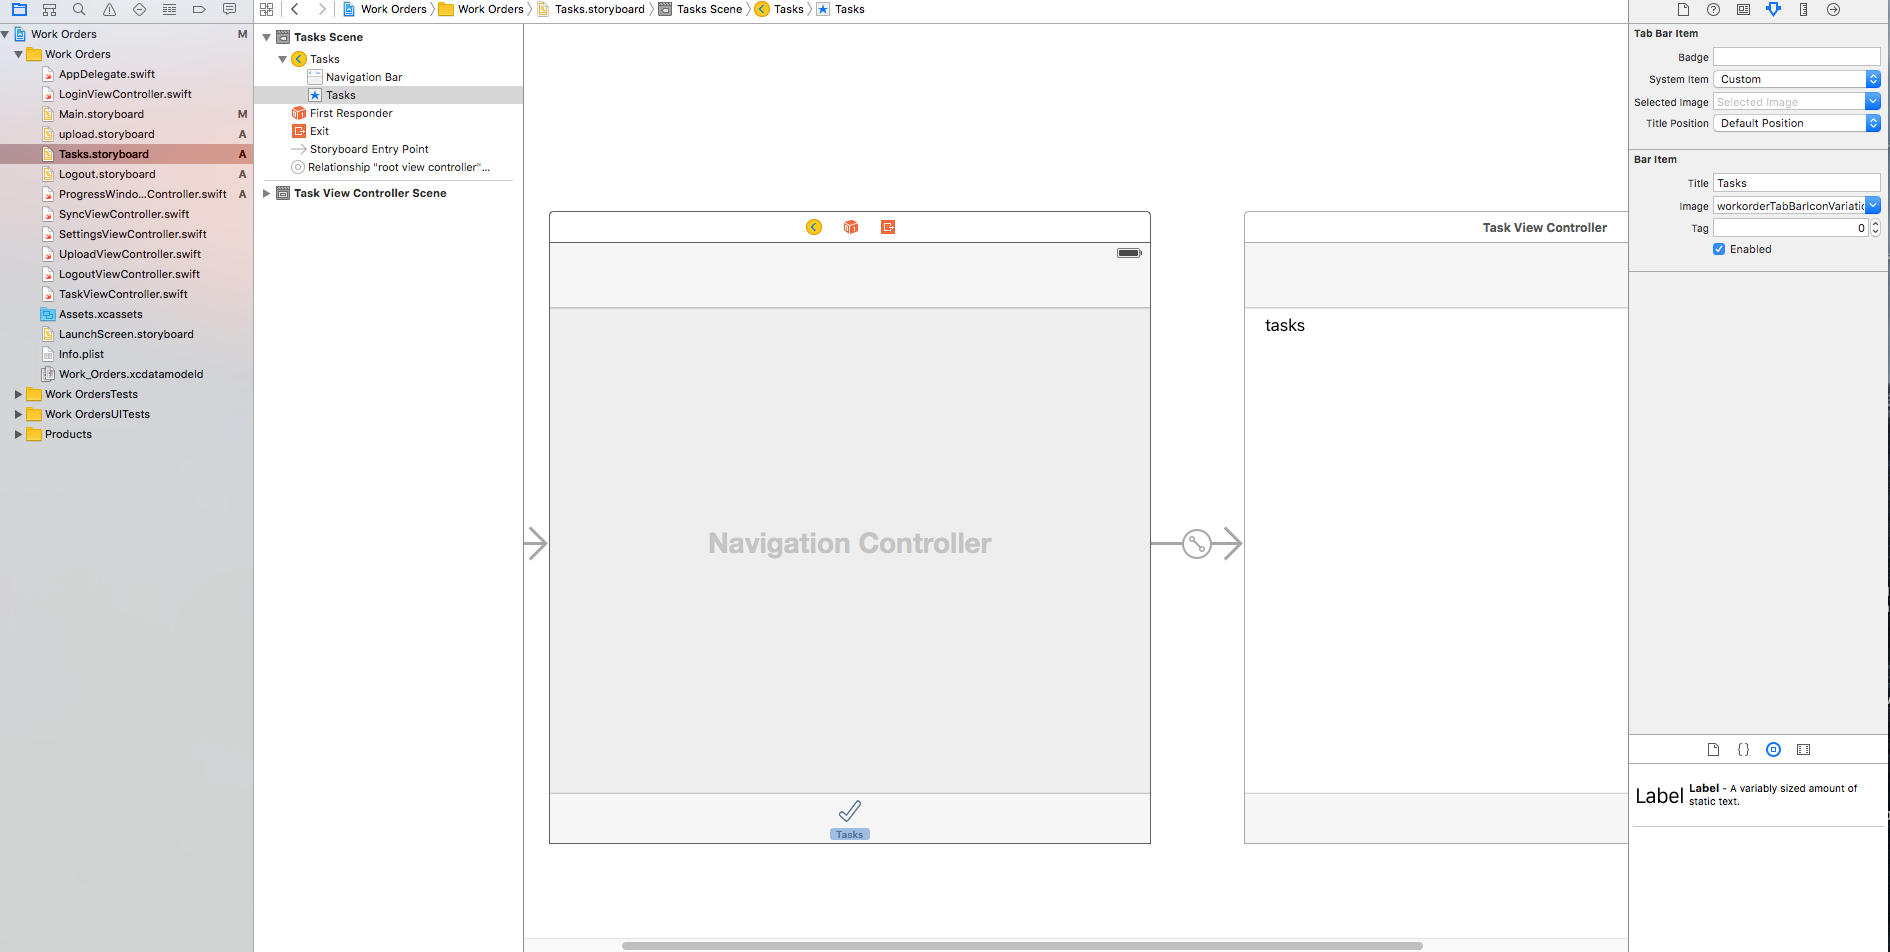Open the Identity inspector
1890x952 pixels.
(x=1743, y=9)
